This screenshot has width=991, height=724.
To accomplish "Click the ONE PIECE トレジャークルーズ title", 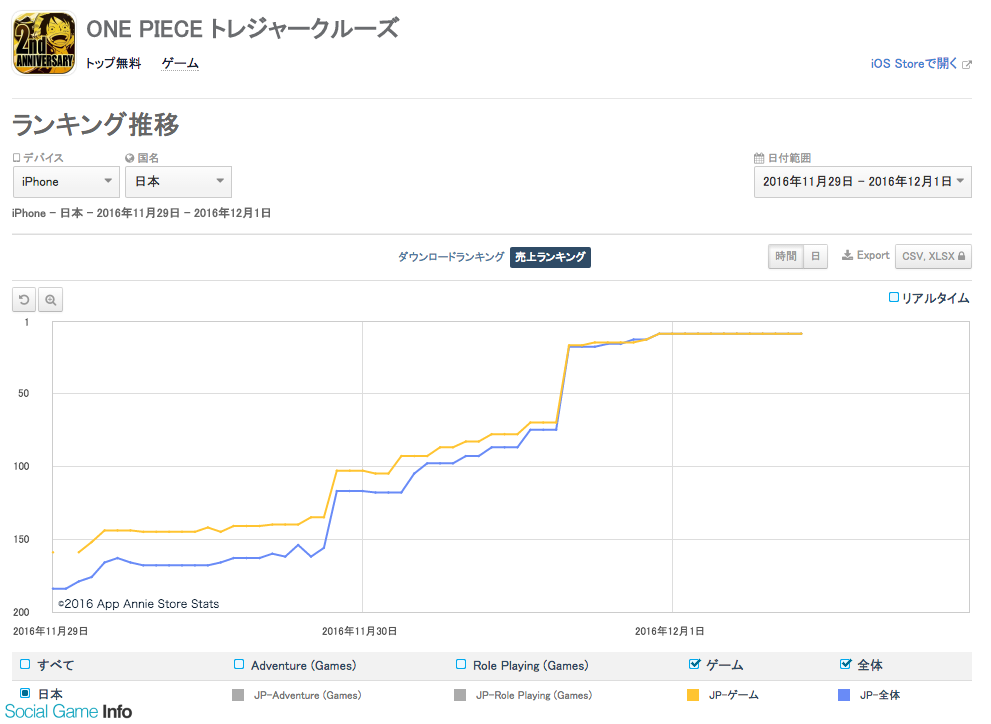I will pos(243,29).
